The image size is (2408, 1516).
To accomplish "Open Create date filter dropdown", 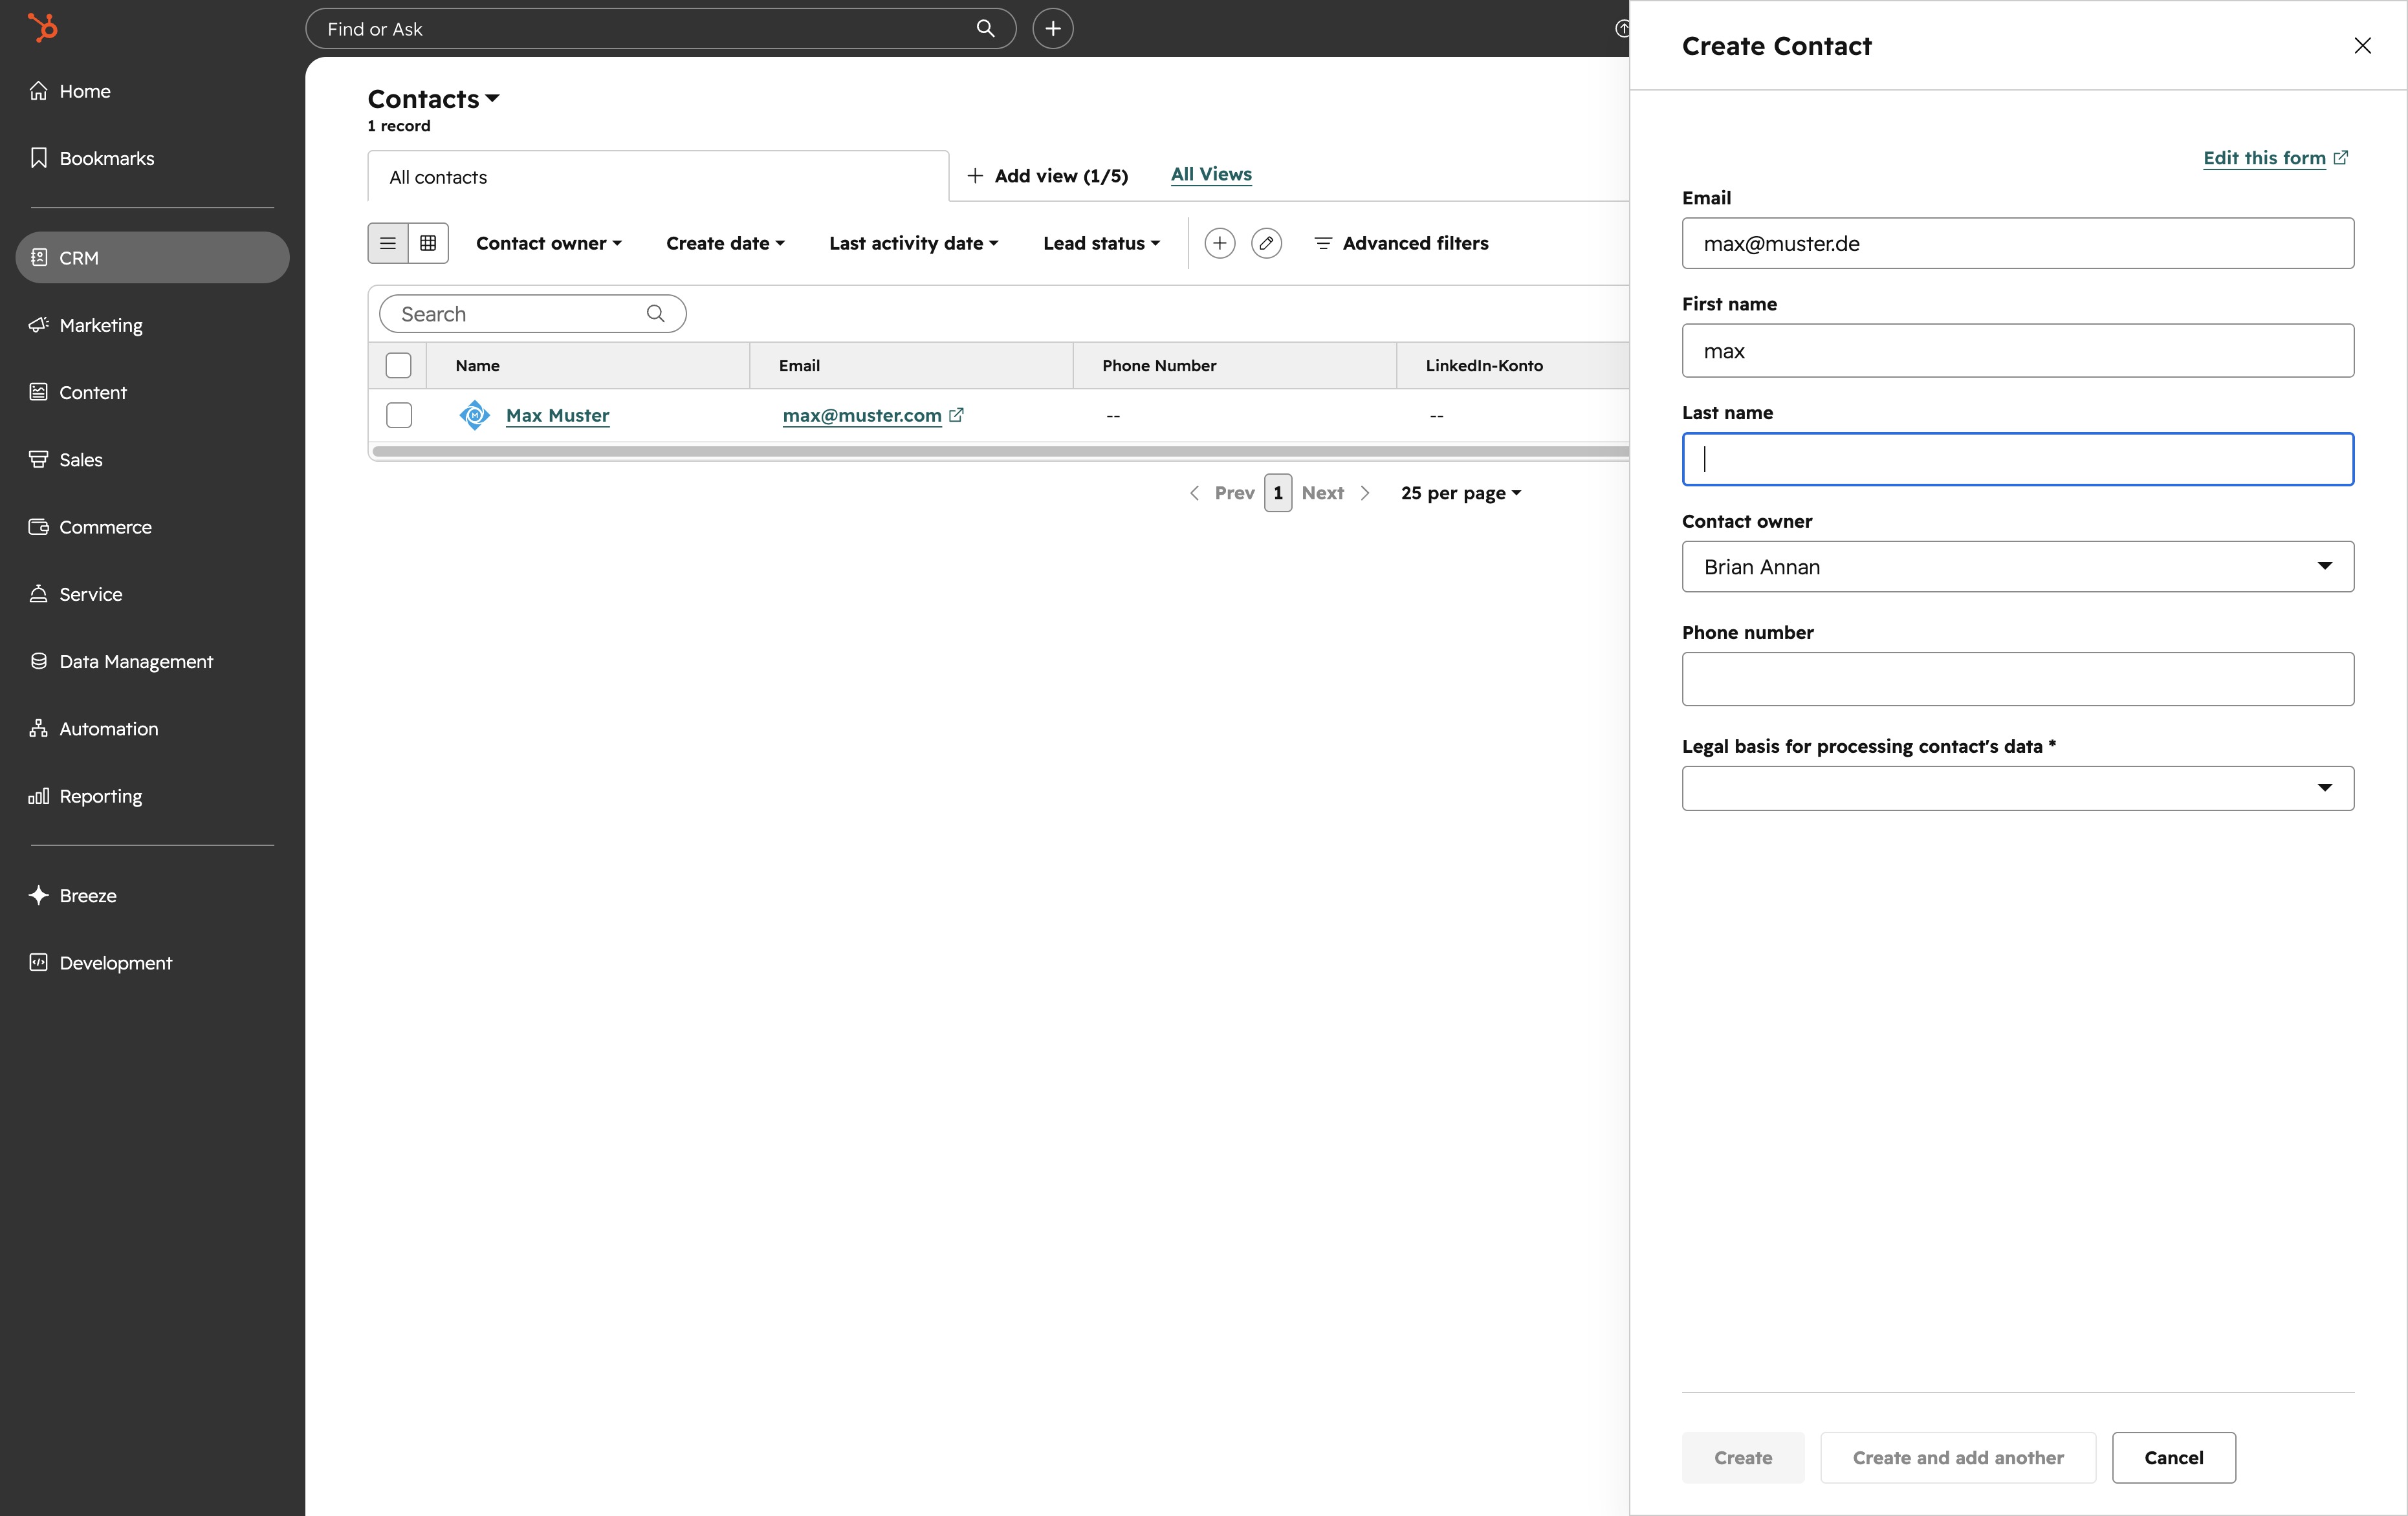I will click(x=726, y=243).
